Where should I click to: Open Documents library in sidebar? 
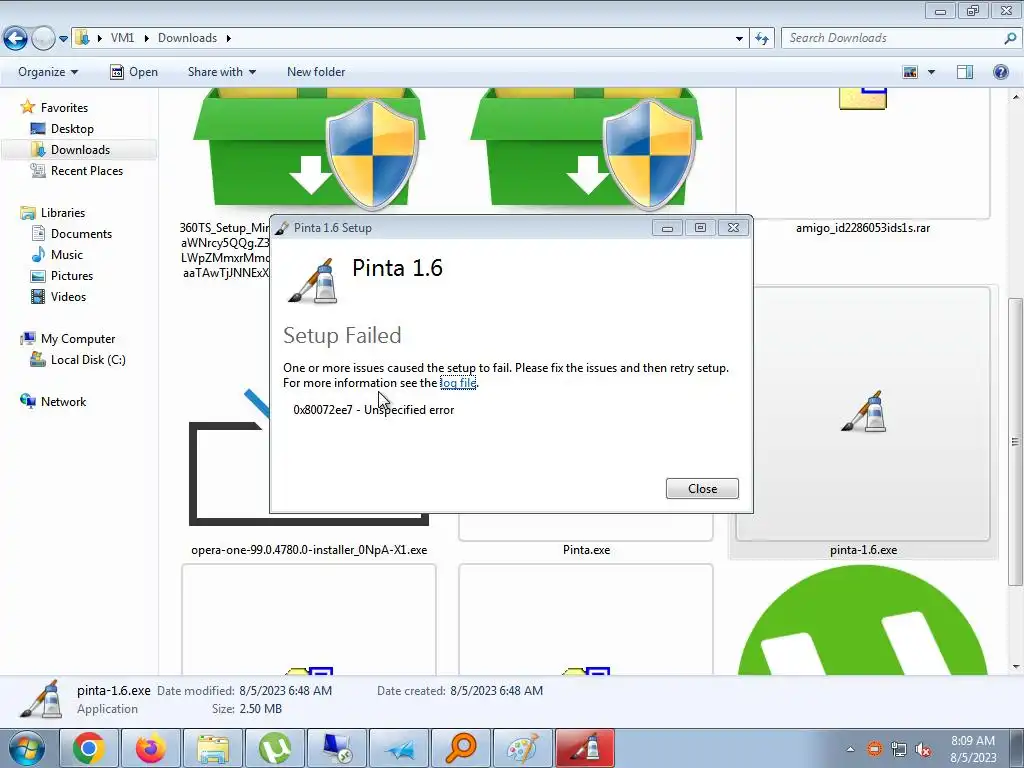[x=81, y=234]
